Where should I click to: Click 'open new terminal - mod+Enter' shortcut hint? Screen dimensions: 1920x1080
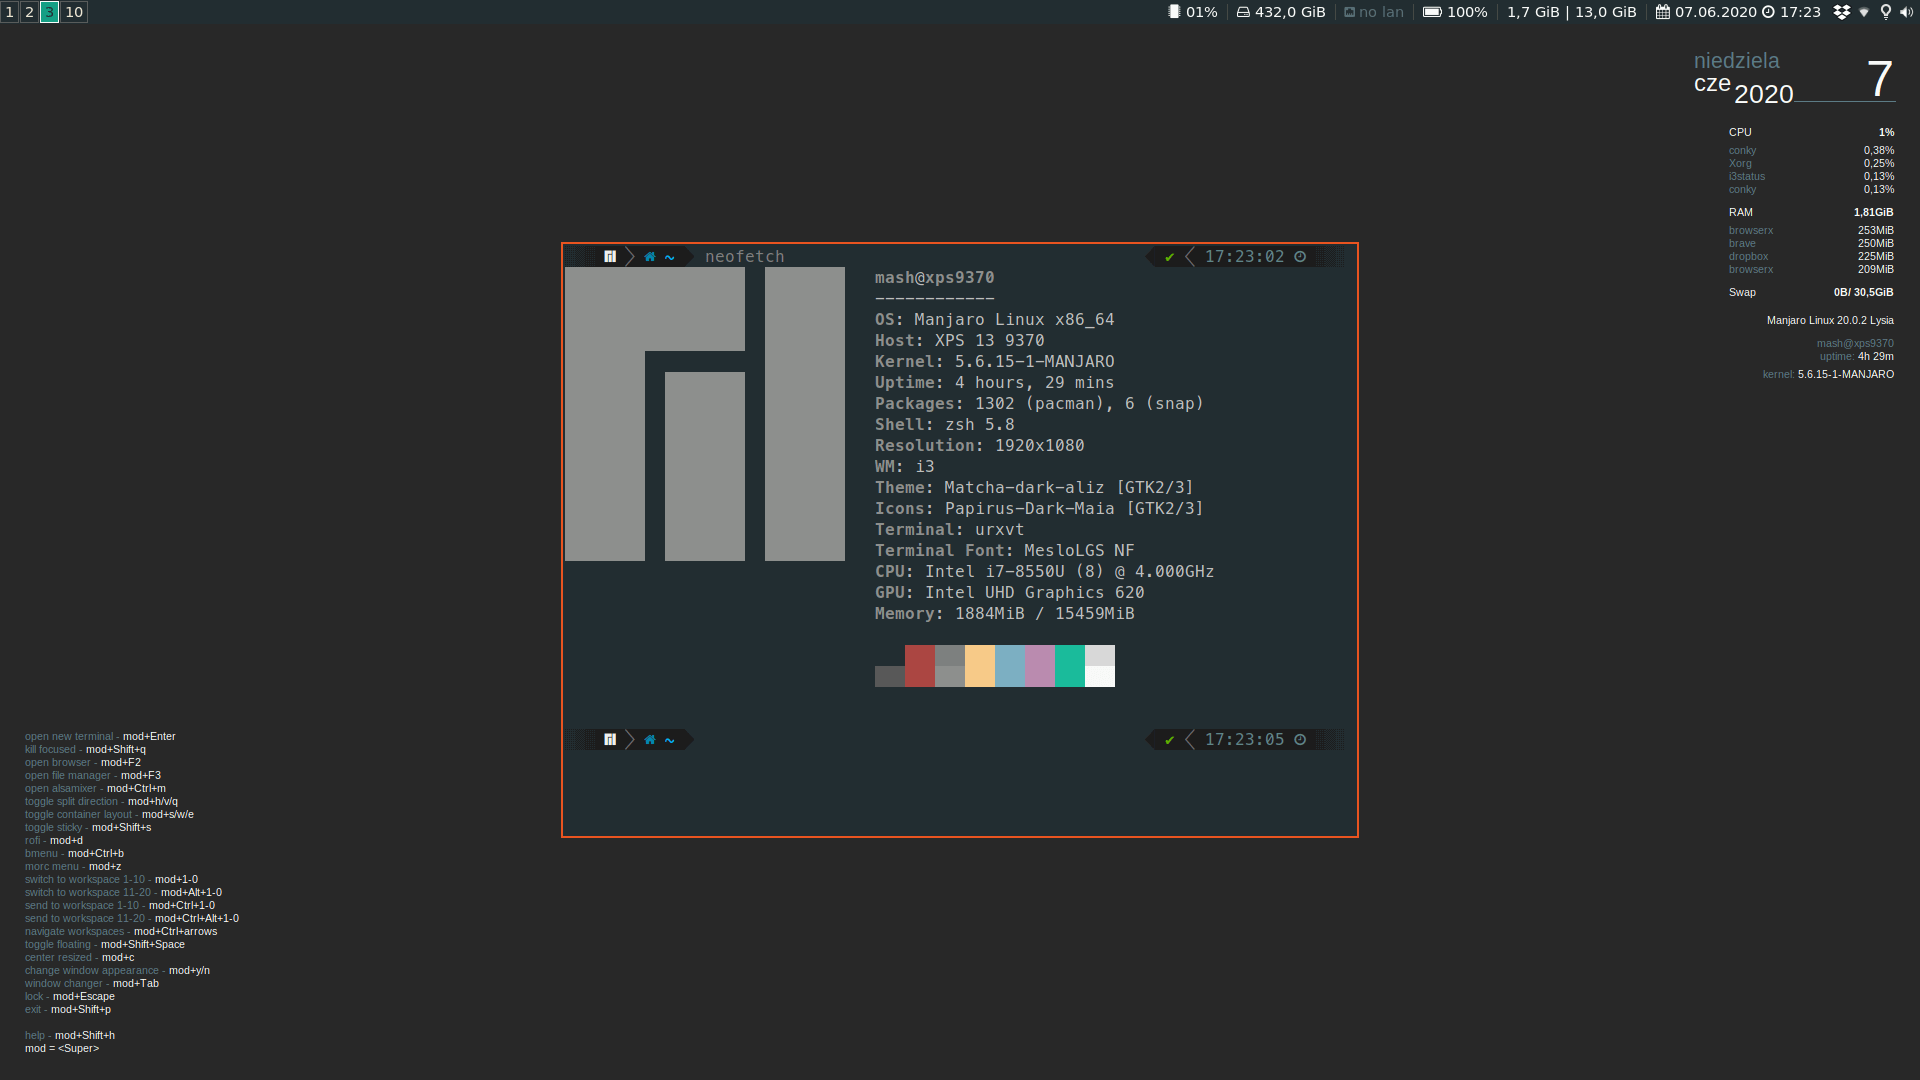[100, 737]
